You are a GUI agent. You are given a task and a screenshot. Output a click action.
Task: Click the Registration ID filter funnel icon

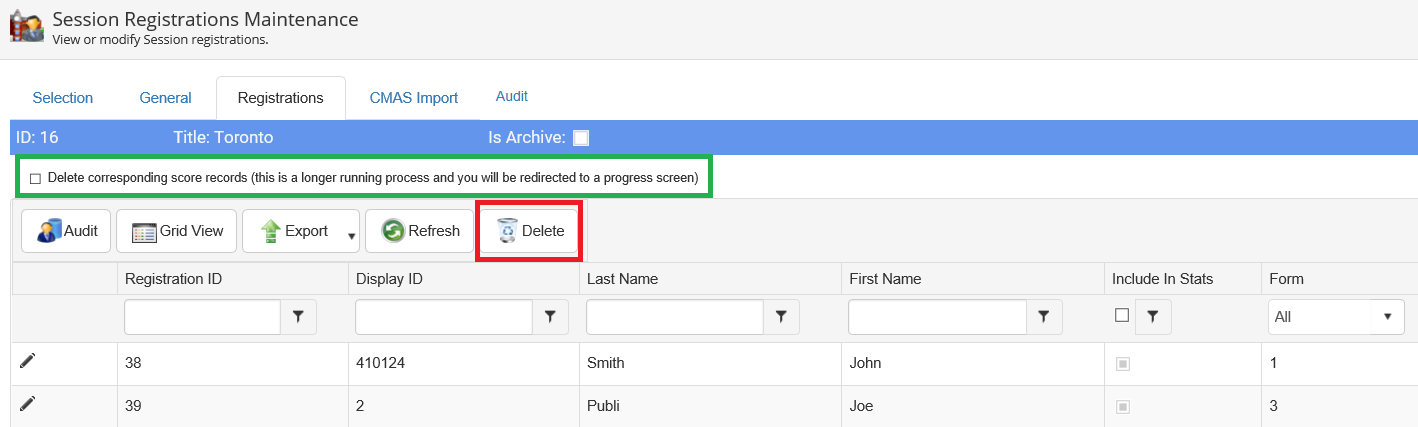tap(298, 316)
